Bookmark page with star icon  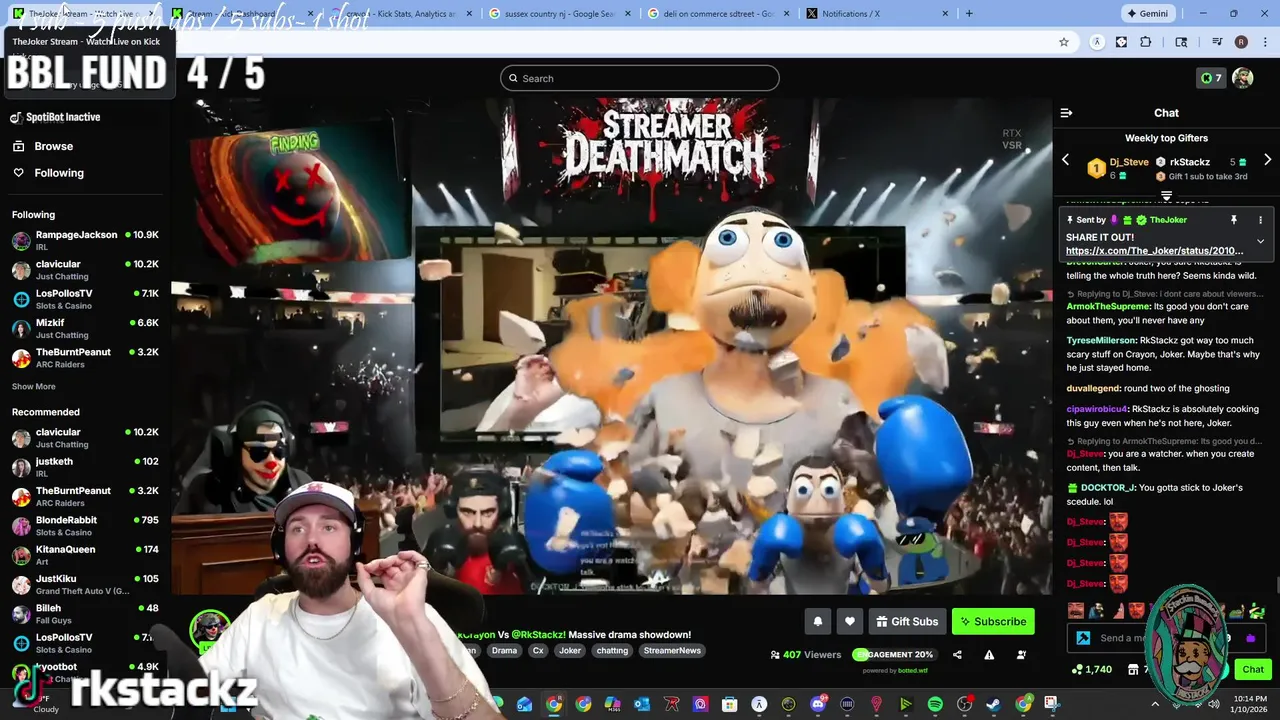click(x=1064, y=42)
